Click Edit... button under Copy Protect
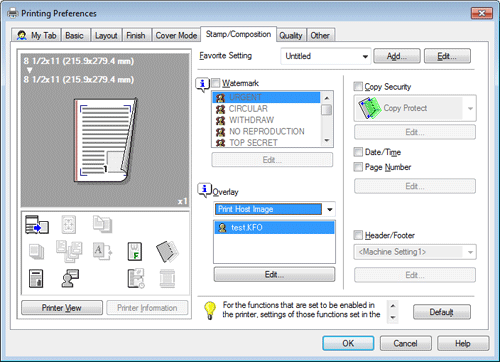 pyautogui.click(x=415, y=132)
